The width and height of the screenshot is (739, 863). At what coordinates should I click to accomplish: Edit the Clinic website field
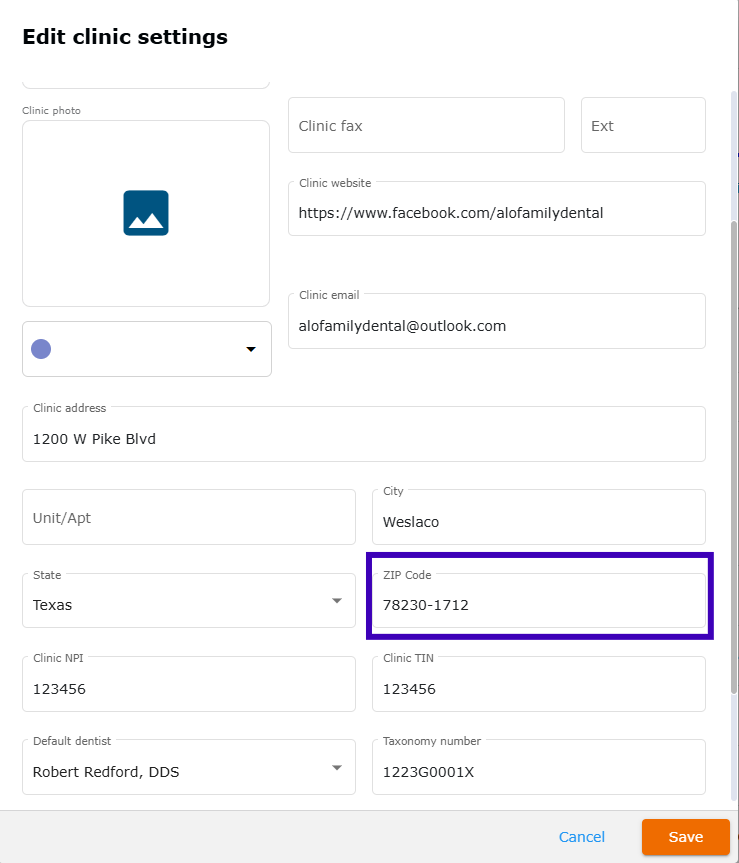(497, 209)
